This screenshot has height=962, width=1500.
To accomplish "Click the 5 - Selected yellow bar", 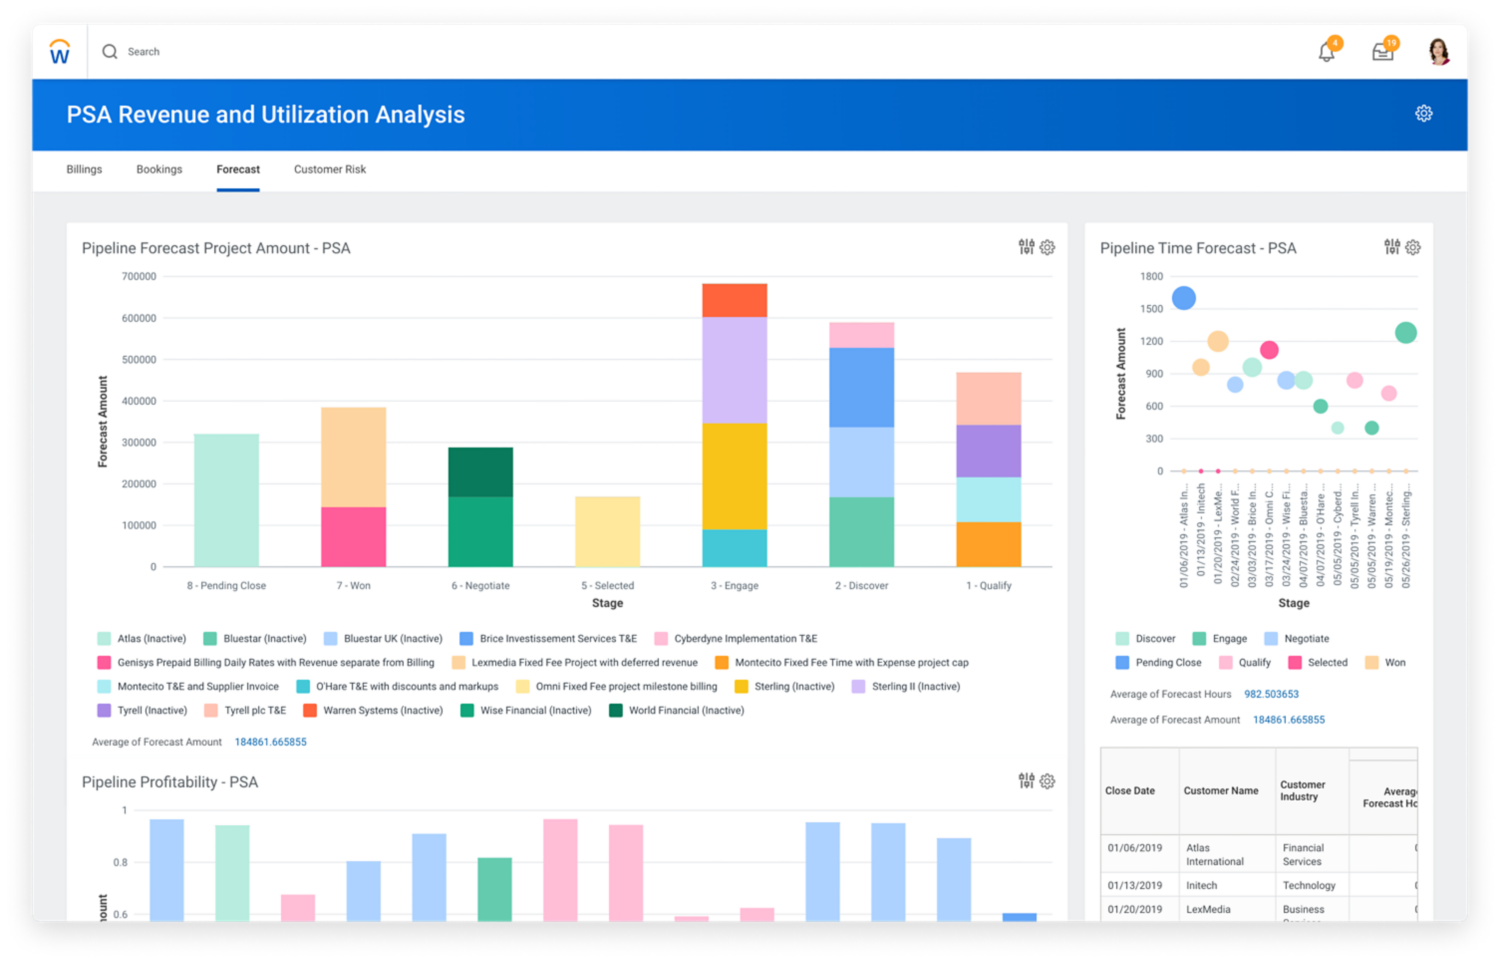I will point(607,532).
